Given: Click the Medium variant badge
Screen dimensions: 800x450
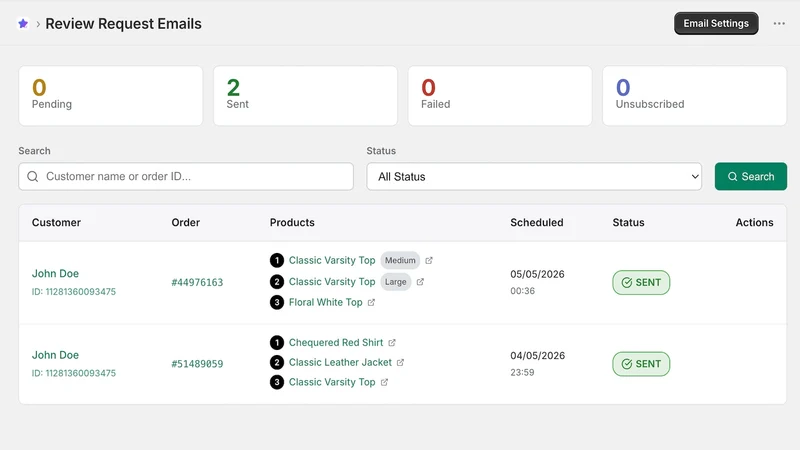Looking at the screenshot, I should (400, 260).
